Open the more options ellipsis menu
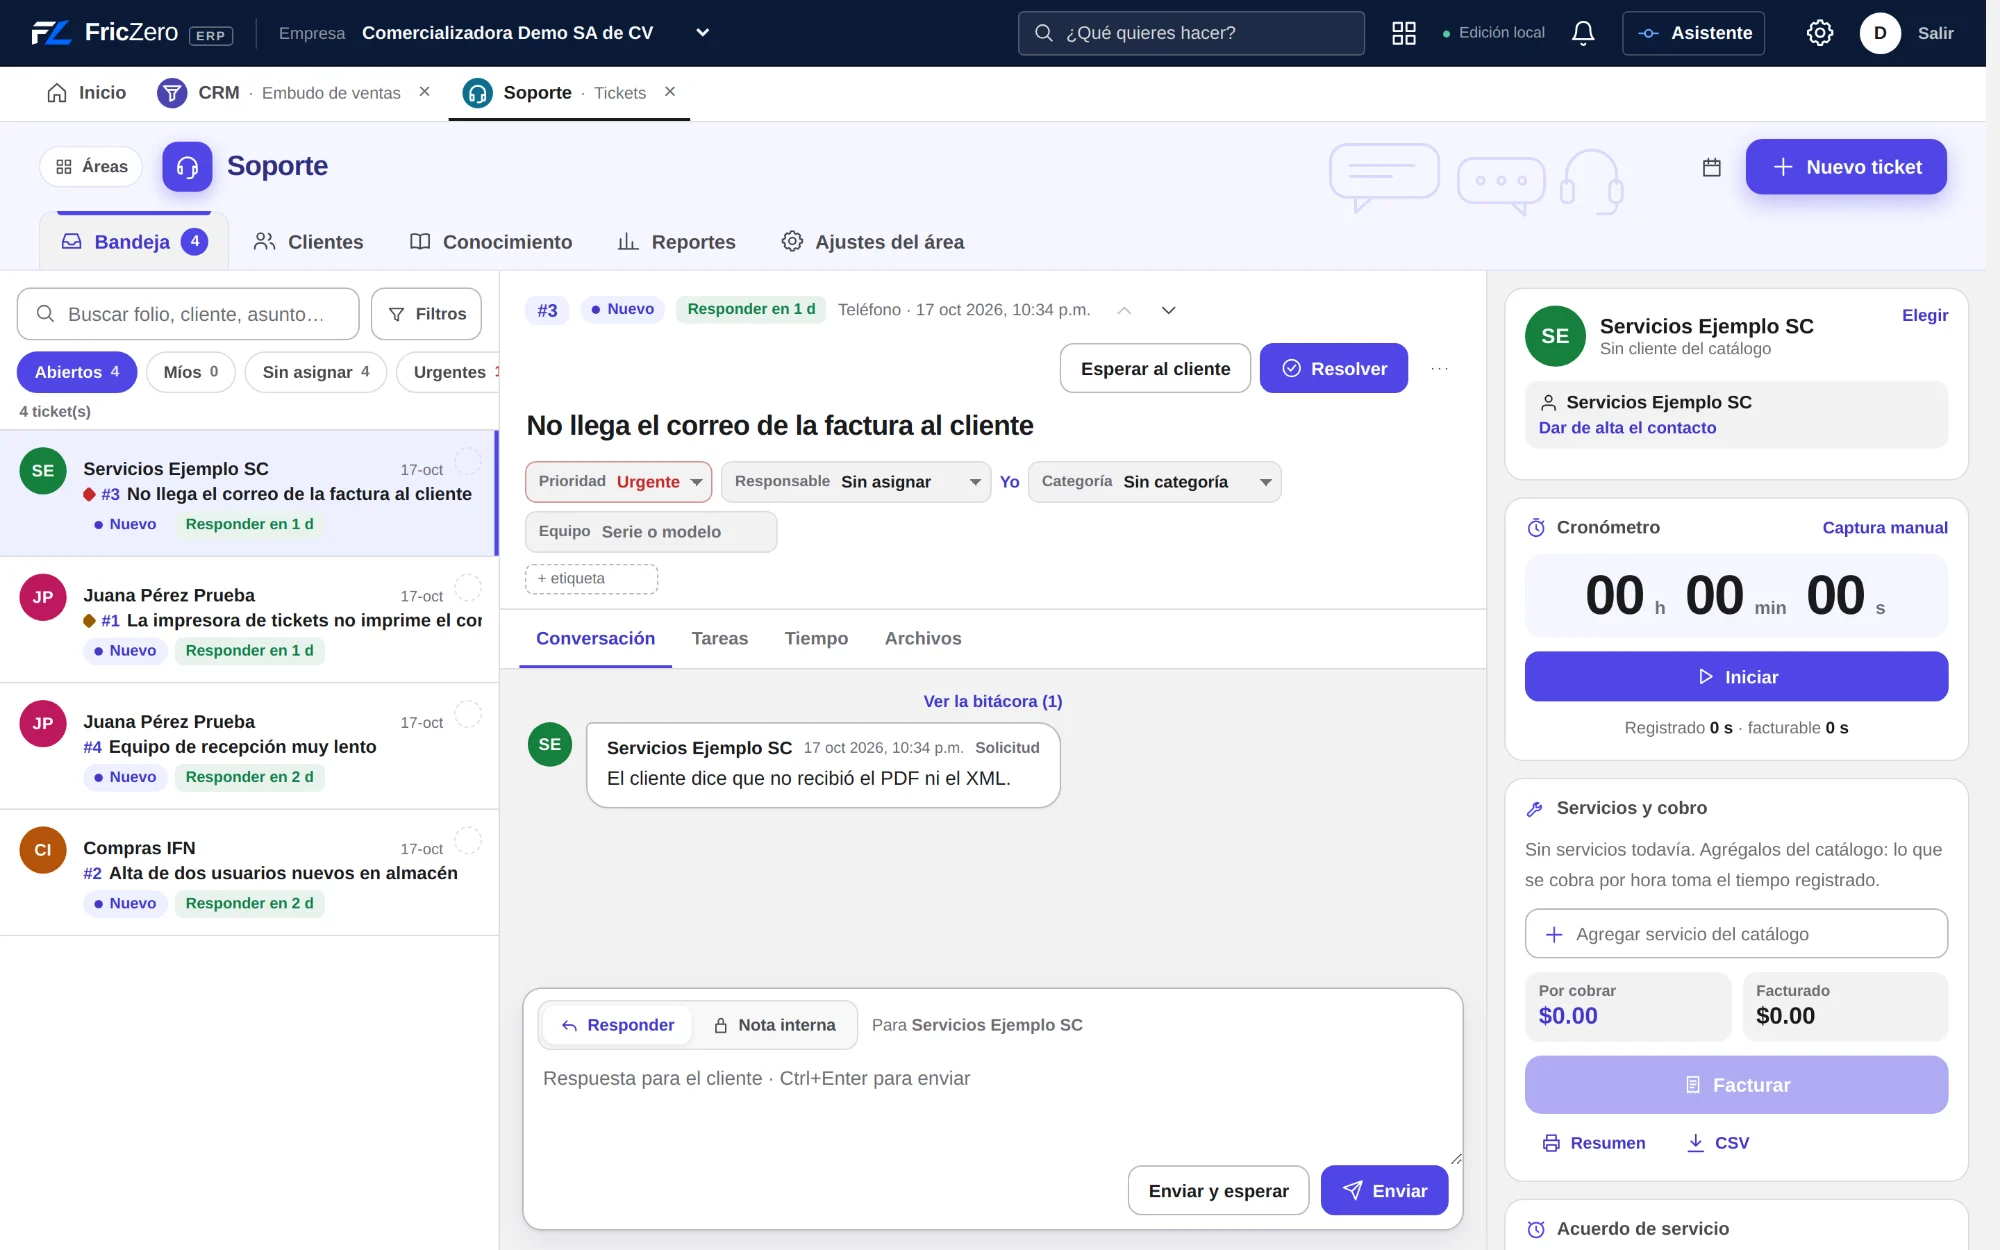2000x1250 pixels. (x=1440, y=368)
